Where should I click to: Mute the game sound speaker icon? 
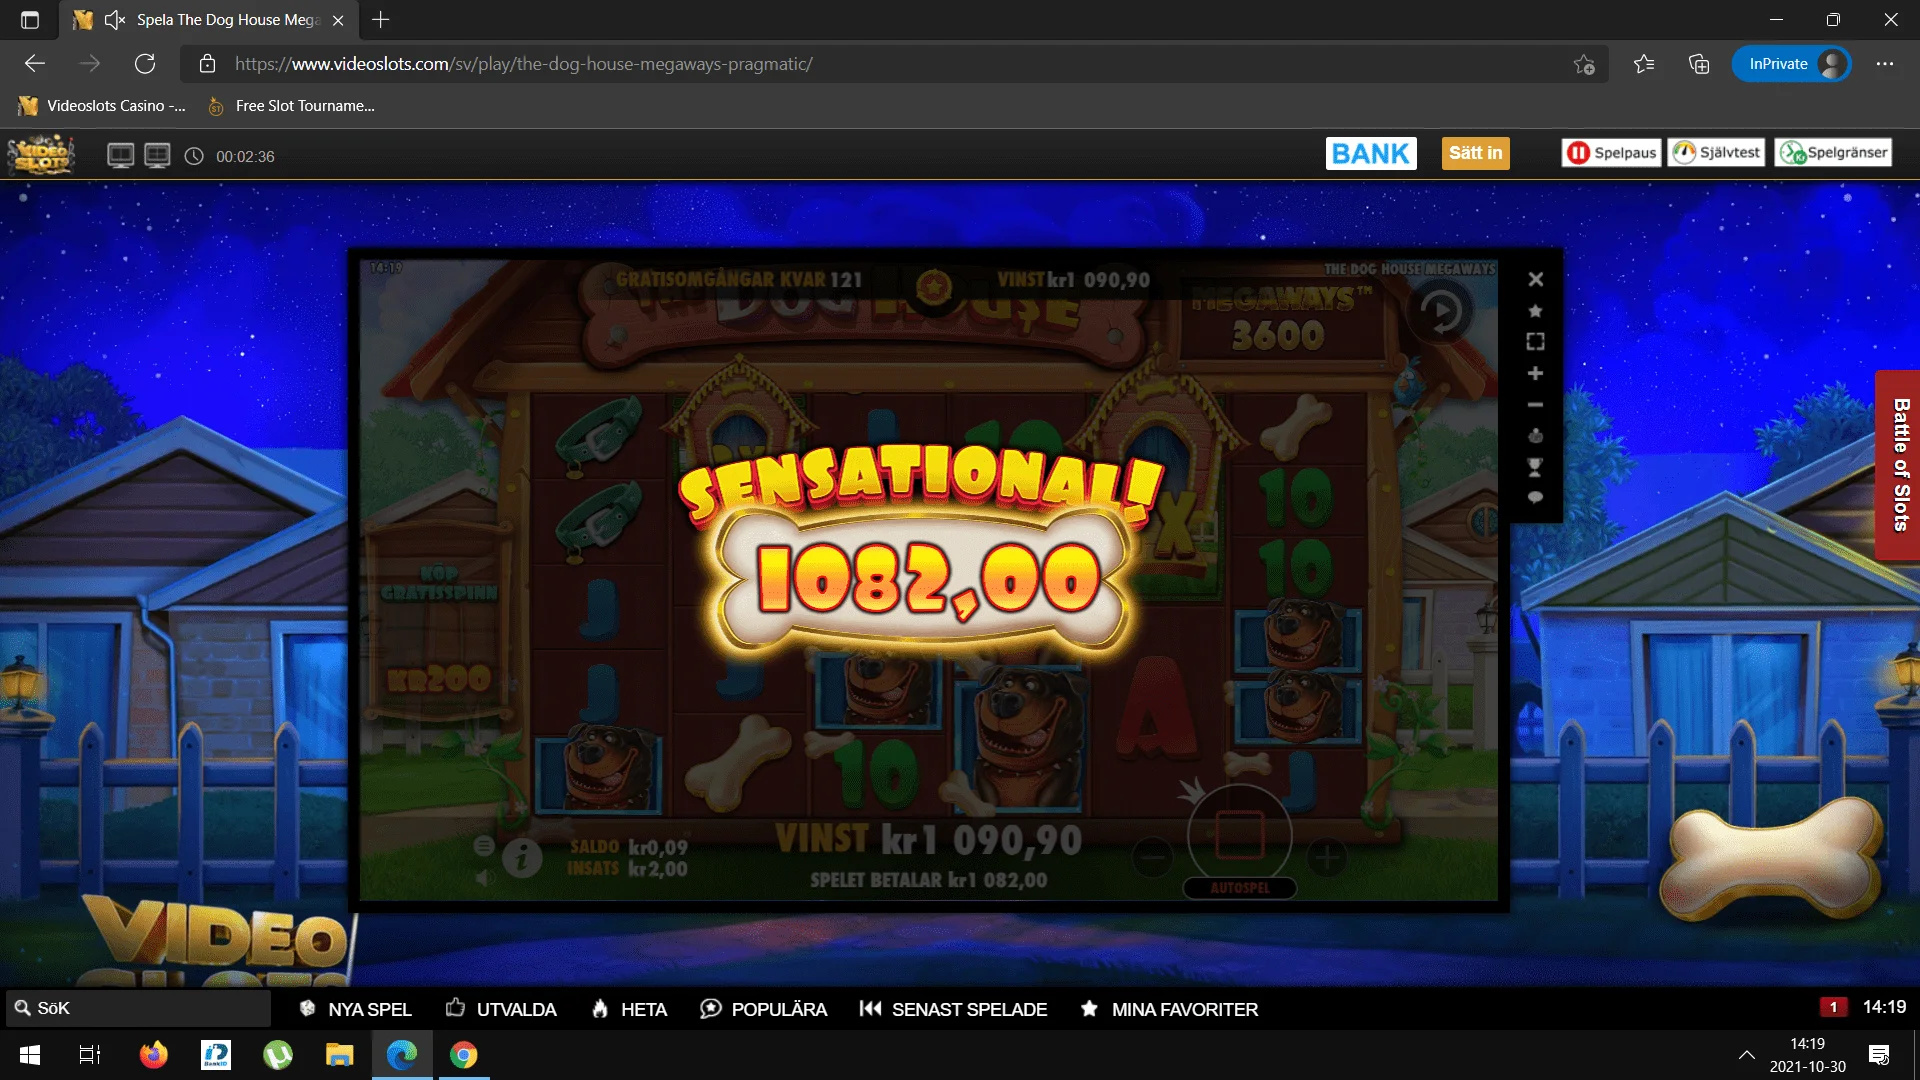(x=484, y=878)
